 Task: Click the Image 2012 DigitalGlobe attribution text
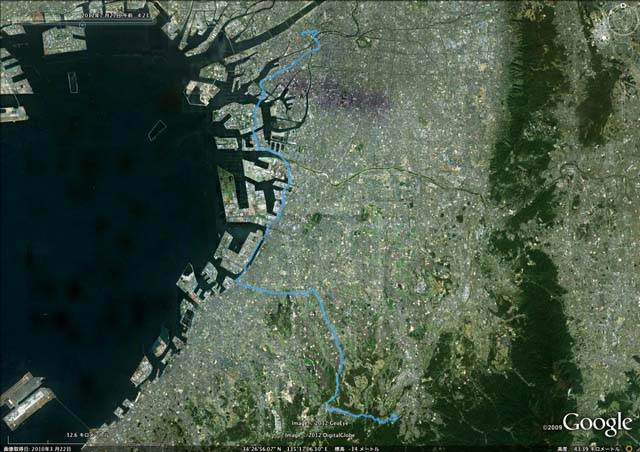[x=320, y=435]
